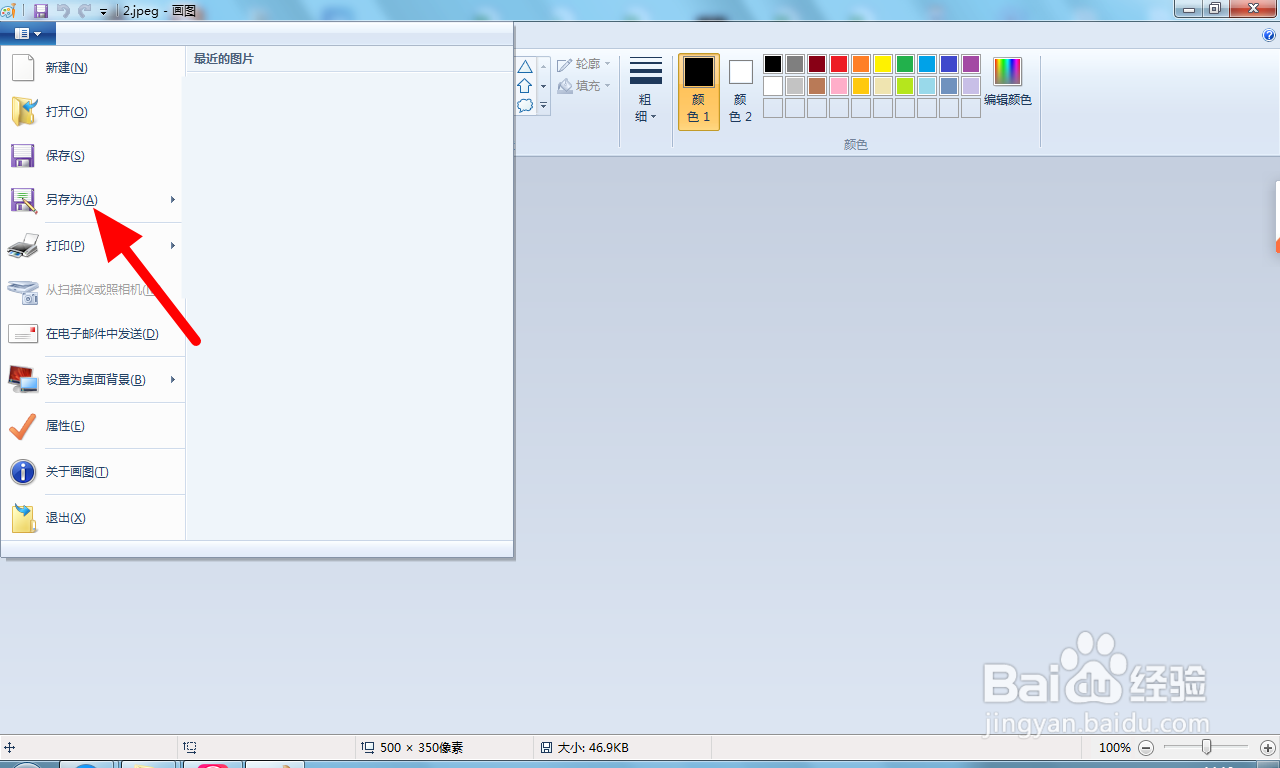The height and width of the screenshot is (768, 1280).
Task: Select the cloud callout shape
Action: 525,105
